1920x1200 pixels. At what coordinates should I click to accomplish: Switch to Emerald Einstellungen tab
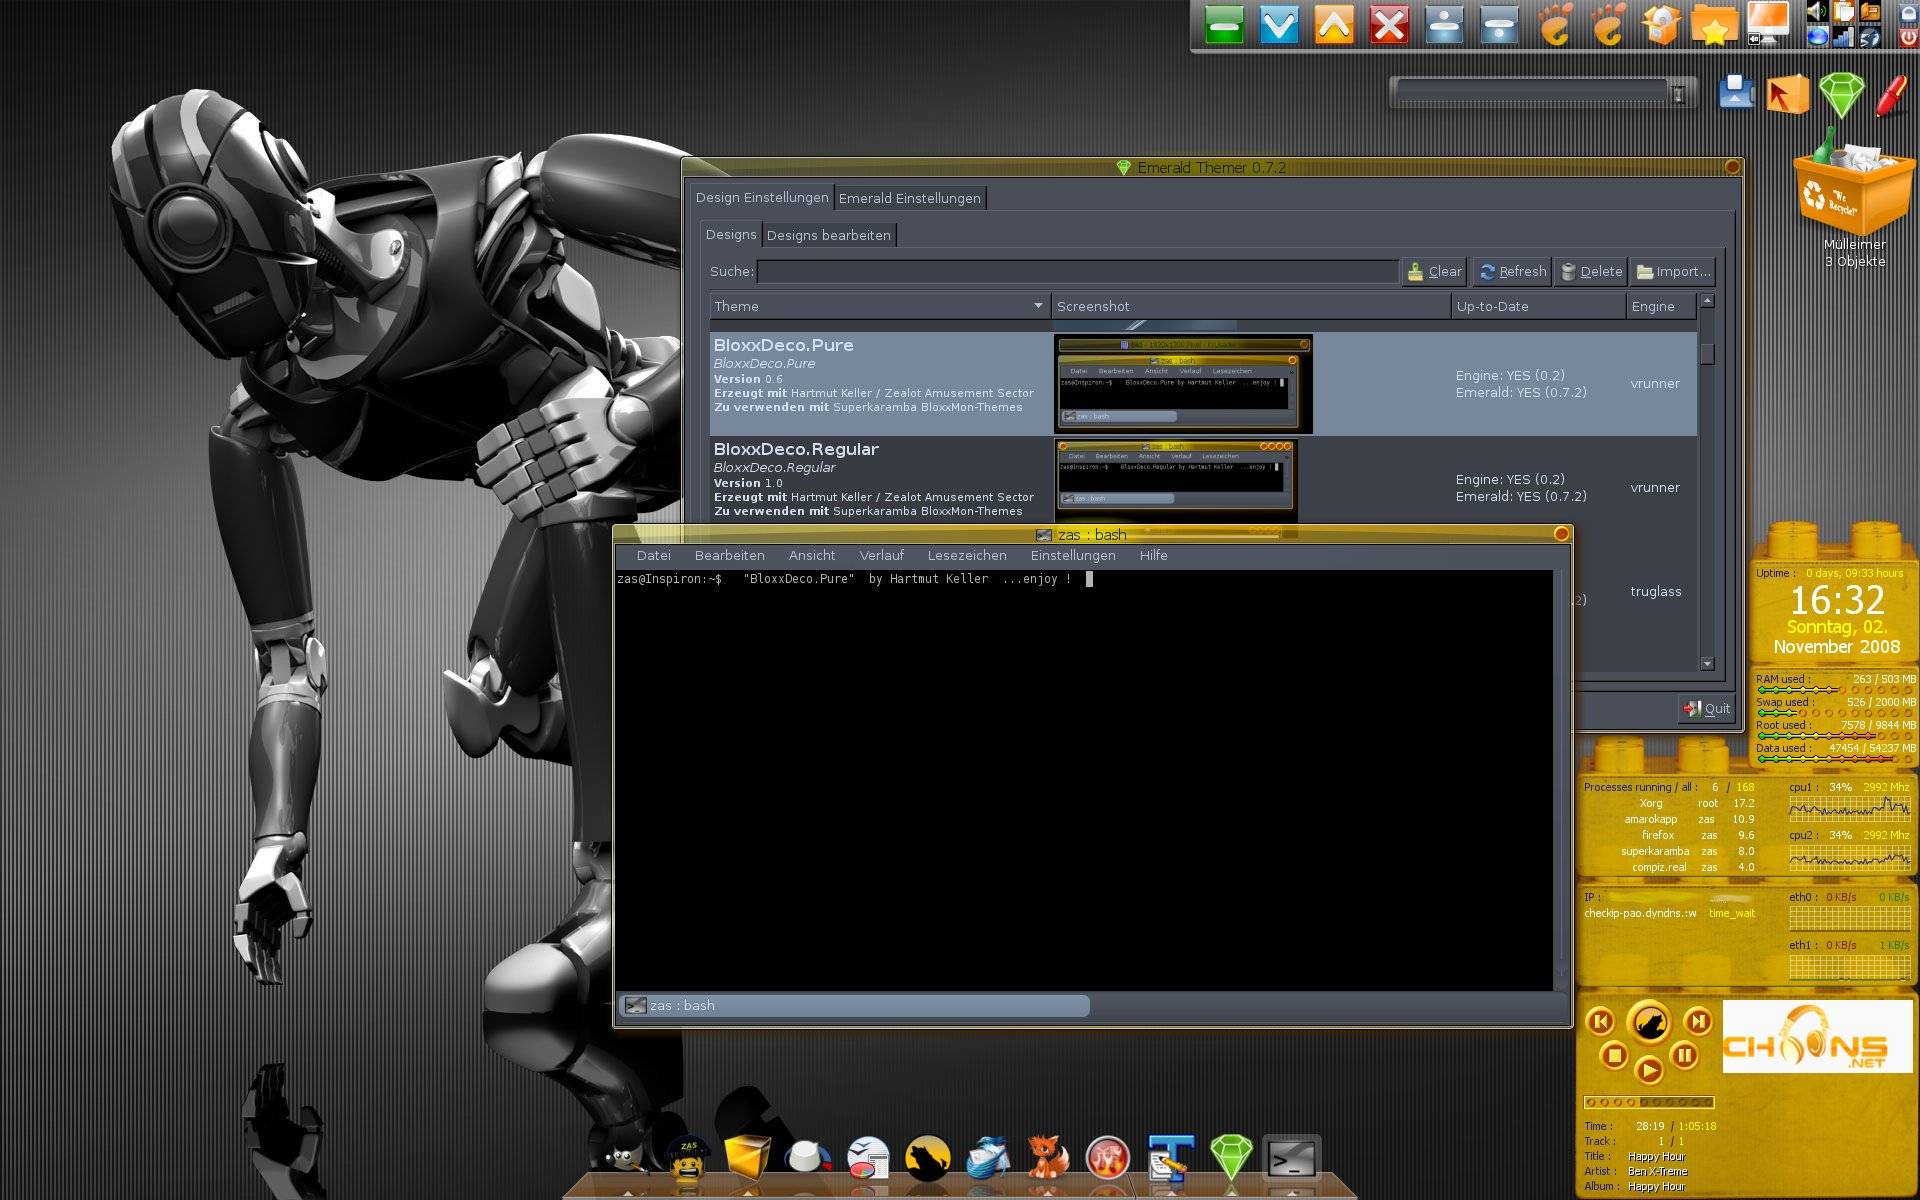click(x=909, y=198)
